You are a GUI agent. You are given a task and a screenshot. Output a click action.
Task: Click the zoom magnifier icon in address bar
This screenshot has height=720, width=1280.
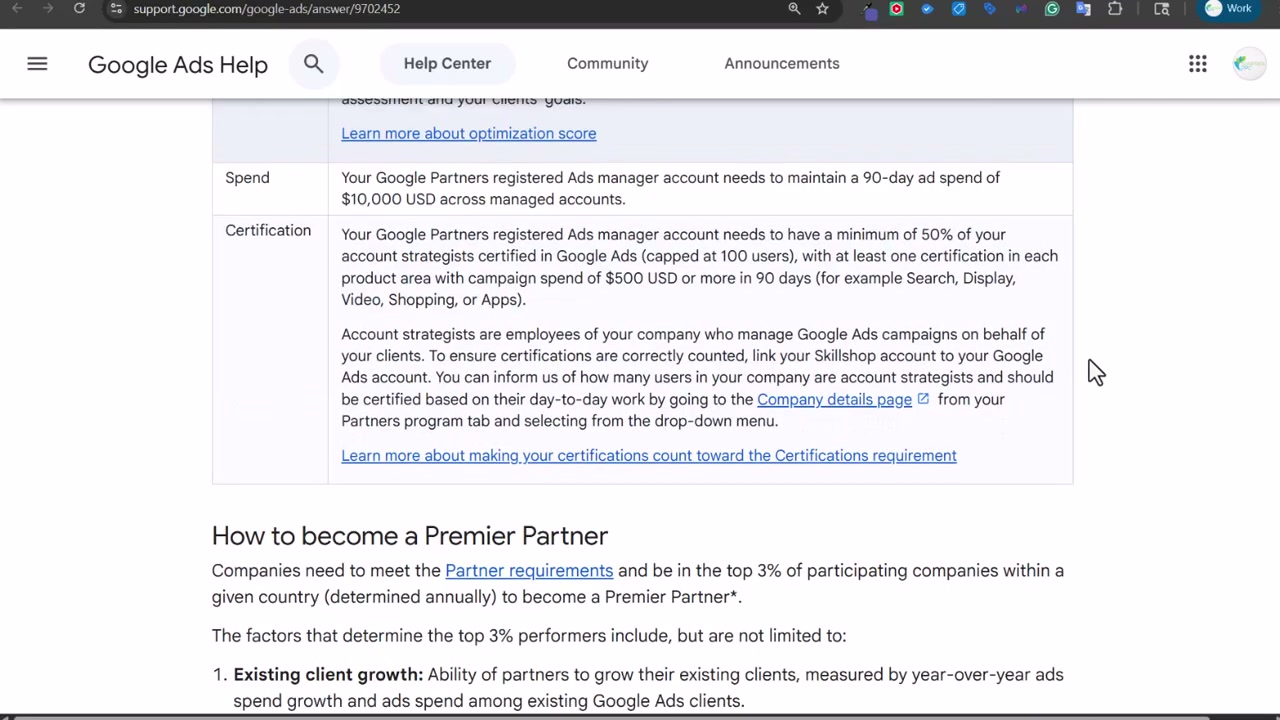click(x=794, y=8)
